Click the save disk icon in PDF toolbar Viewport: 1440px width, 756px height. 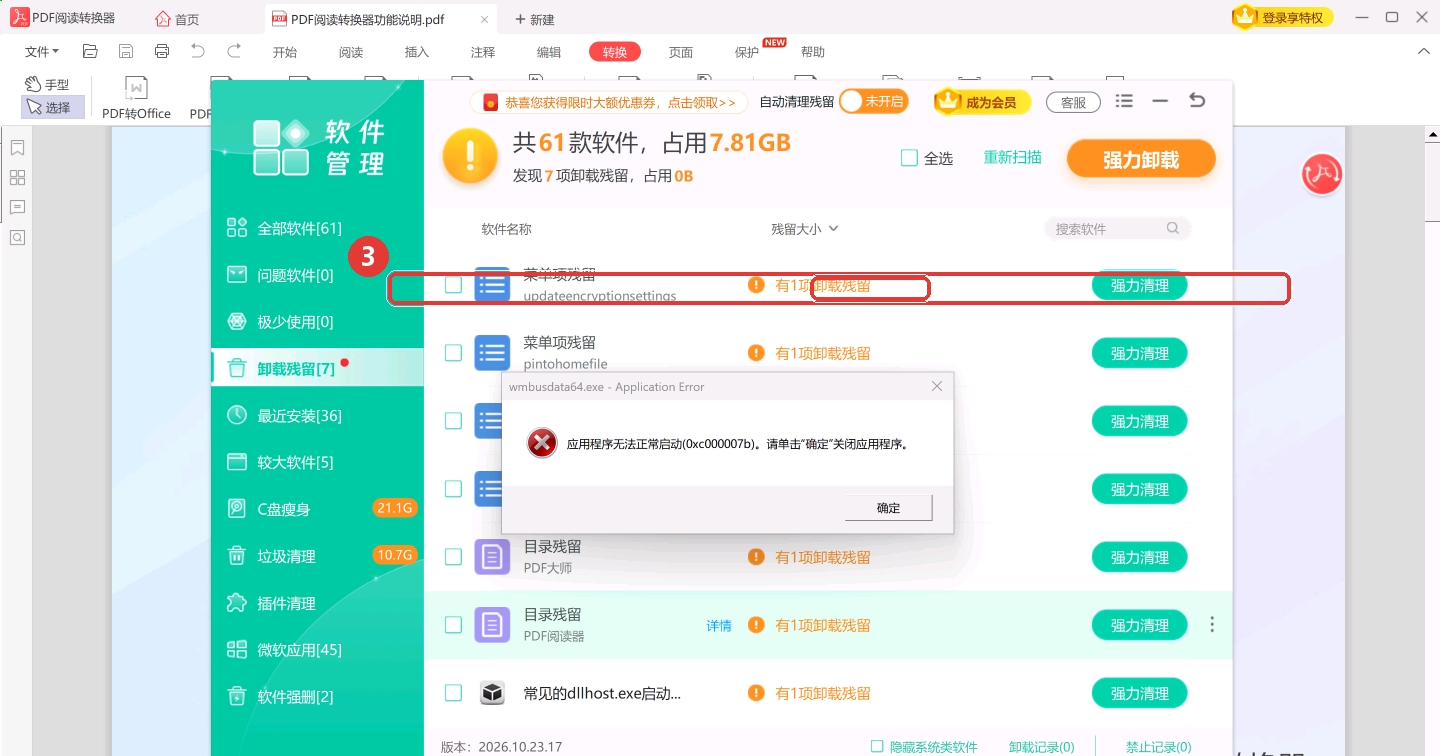pyautogui.click(x=126, y=51)
